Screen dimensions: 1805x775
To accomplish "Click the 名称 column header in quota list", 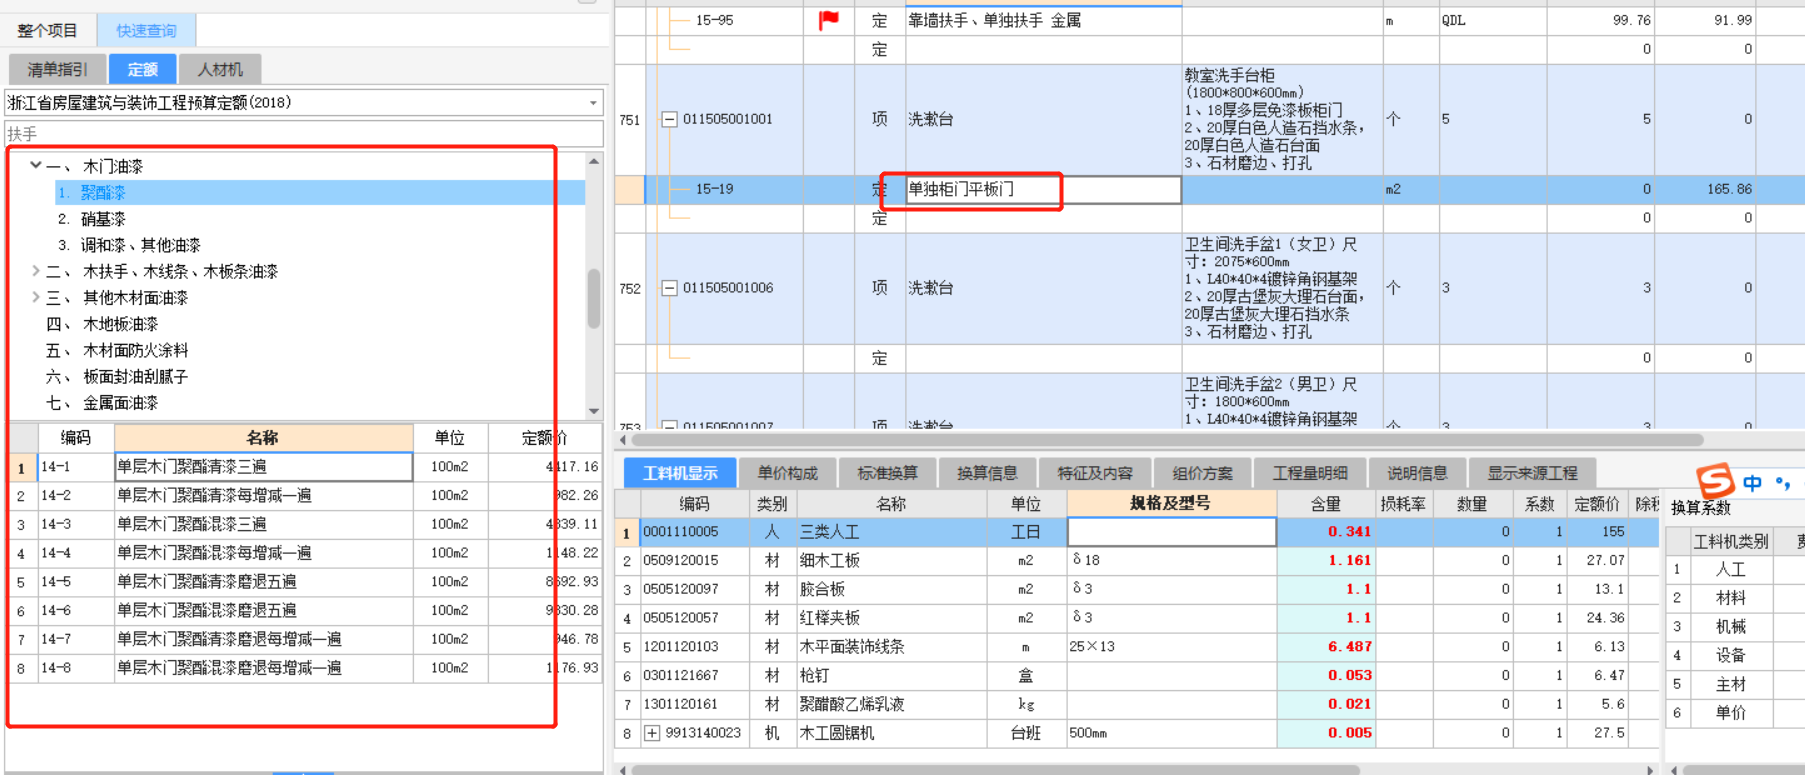I will (x=263, y=438).
